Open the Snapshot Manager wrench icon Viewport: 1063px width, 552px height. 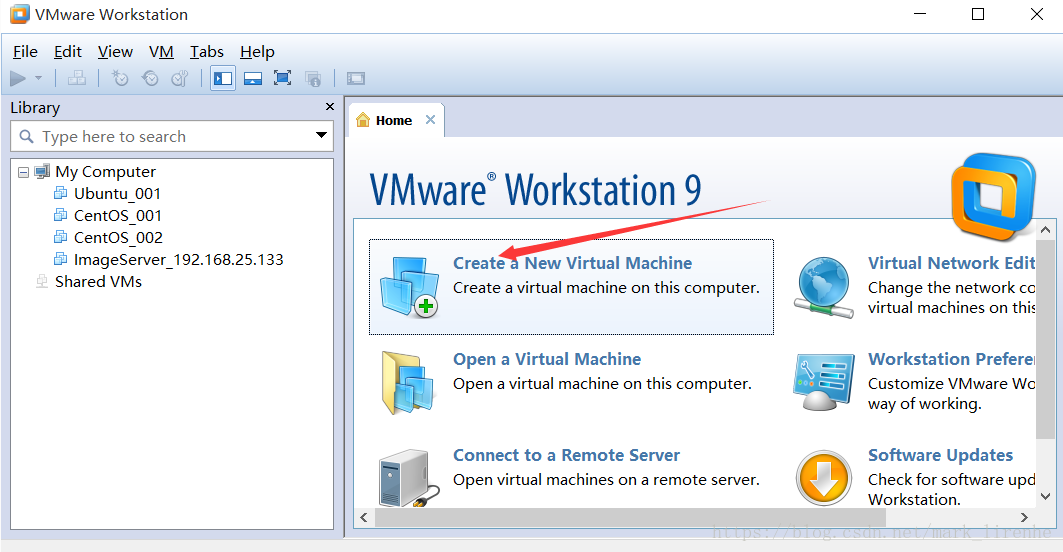(180, 79)
